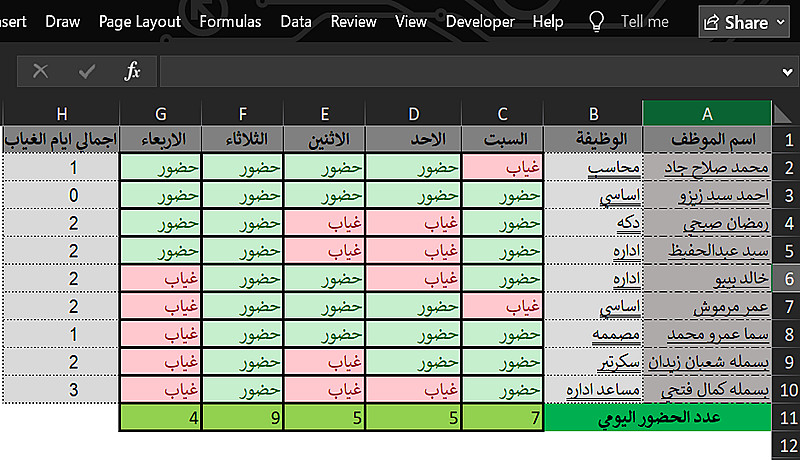Select row 1 header
Viewport: 800px width, 460px height.
pyautogui.click(x=786, y=140)
